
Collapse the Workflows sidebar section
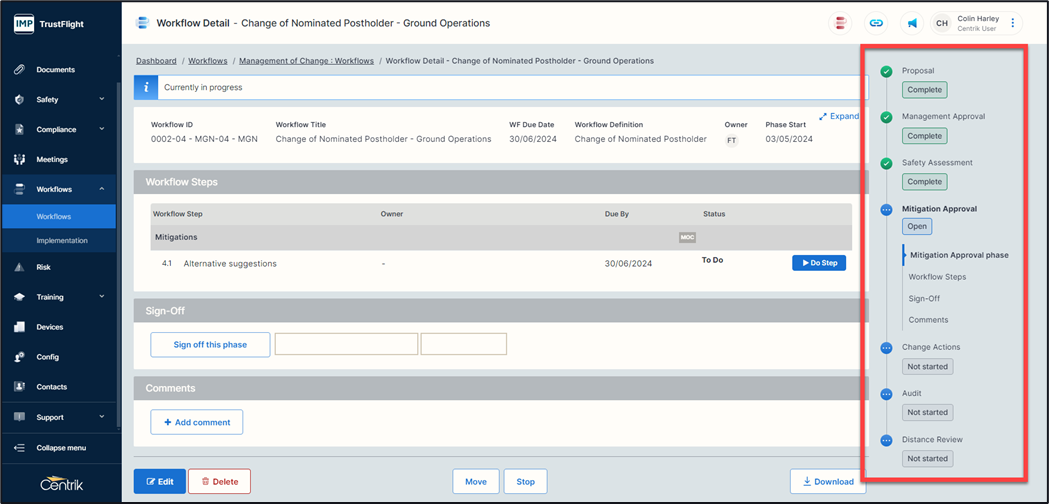click(x=101, y=189)
